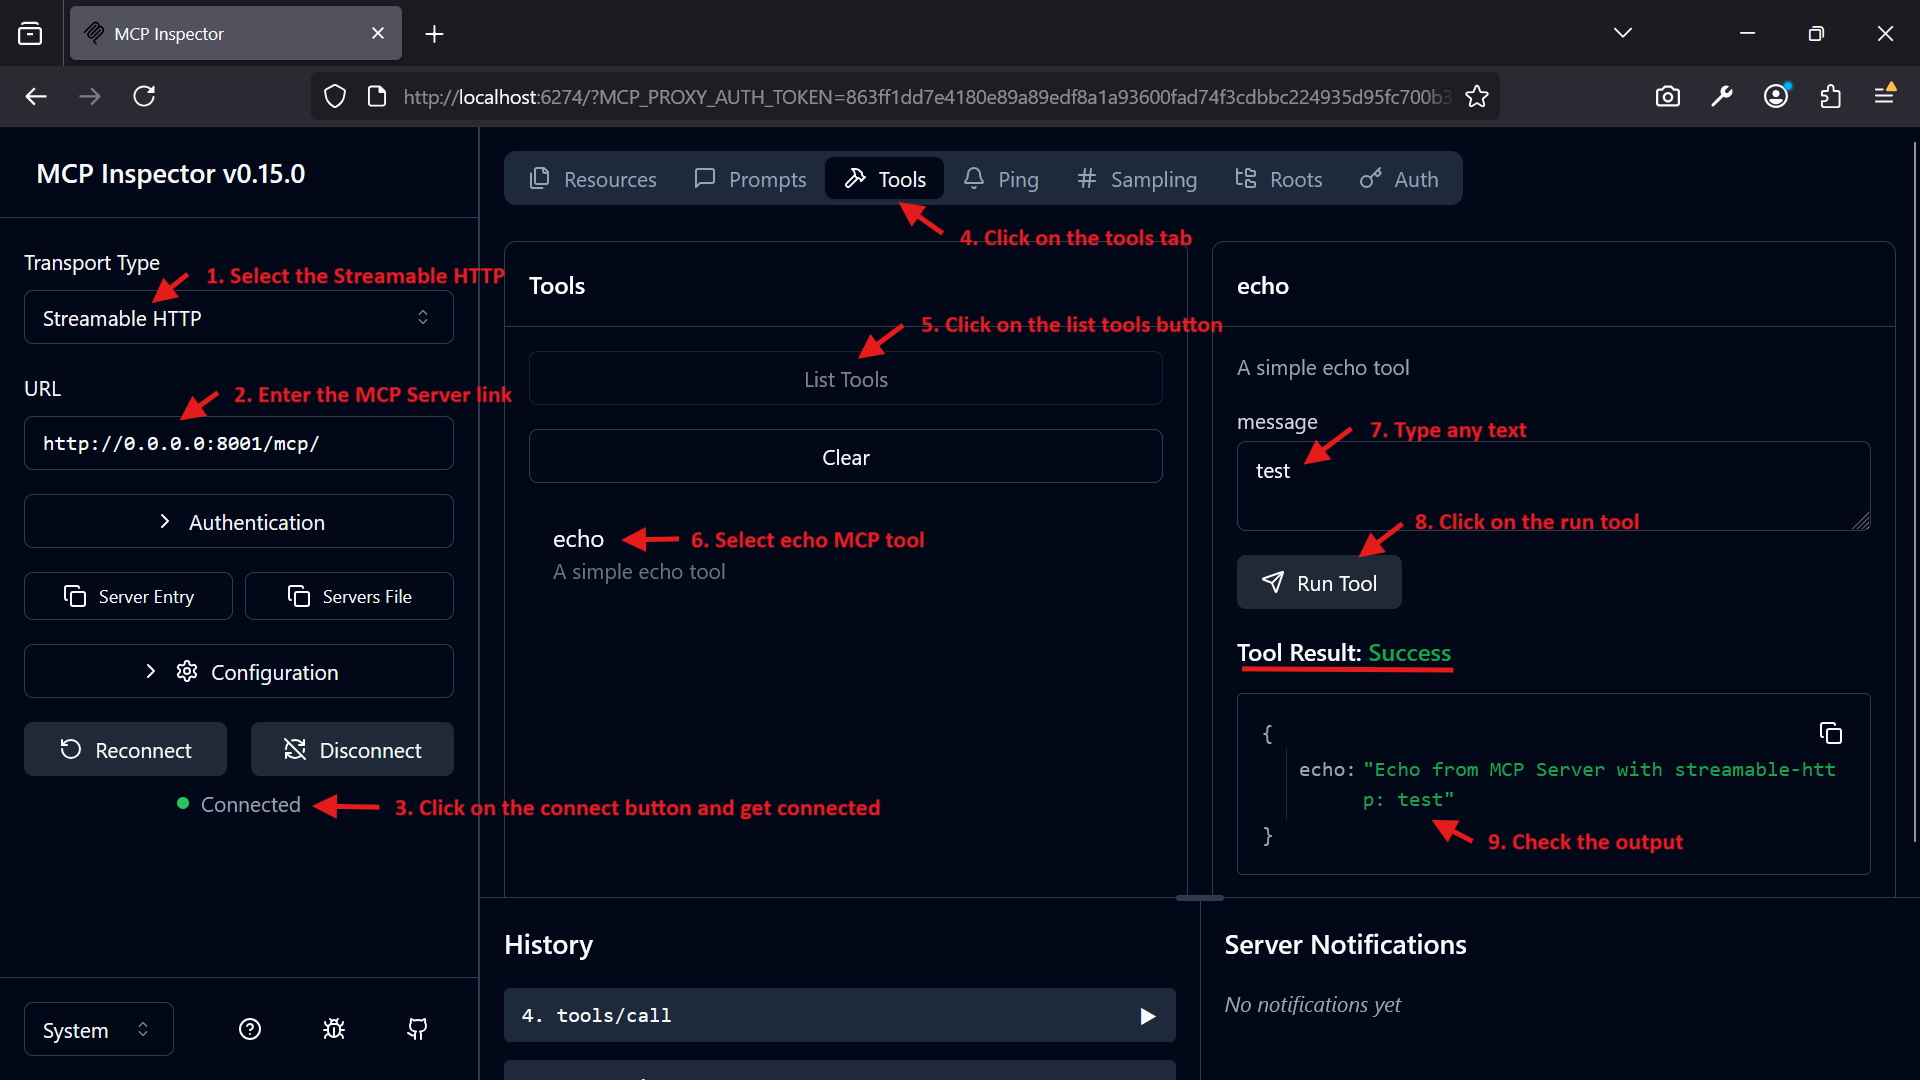Open the GitHub repository icon
The height and width of the screenshot is (1080, 1920).
[418, 1029]
